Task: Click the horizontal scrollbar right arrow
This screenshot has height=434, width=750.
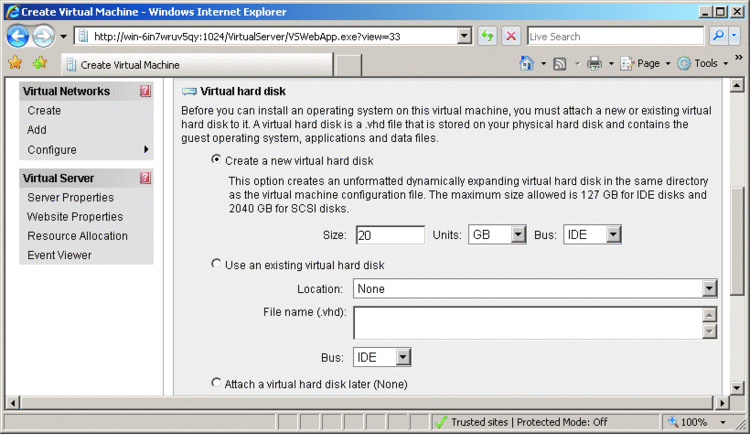Action: 721,403
